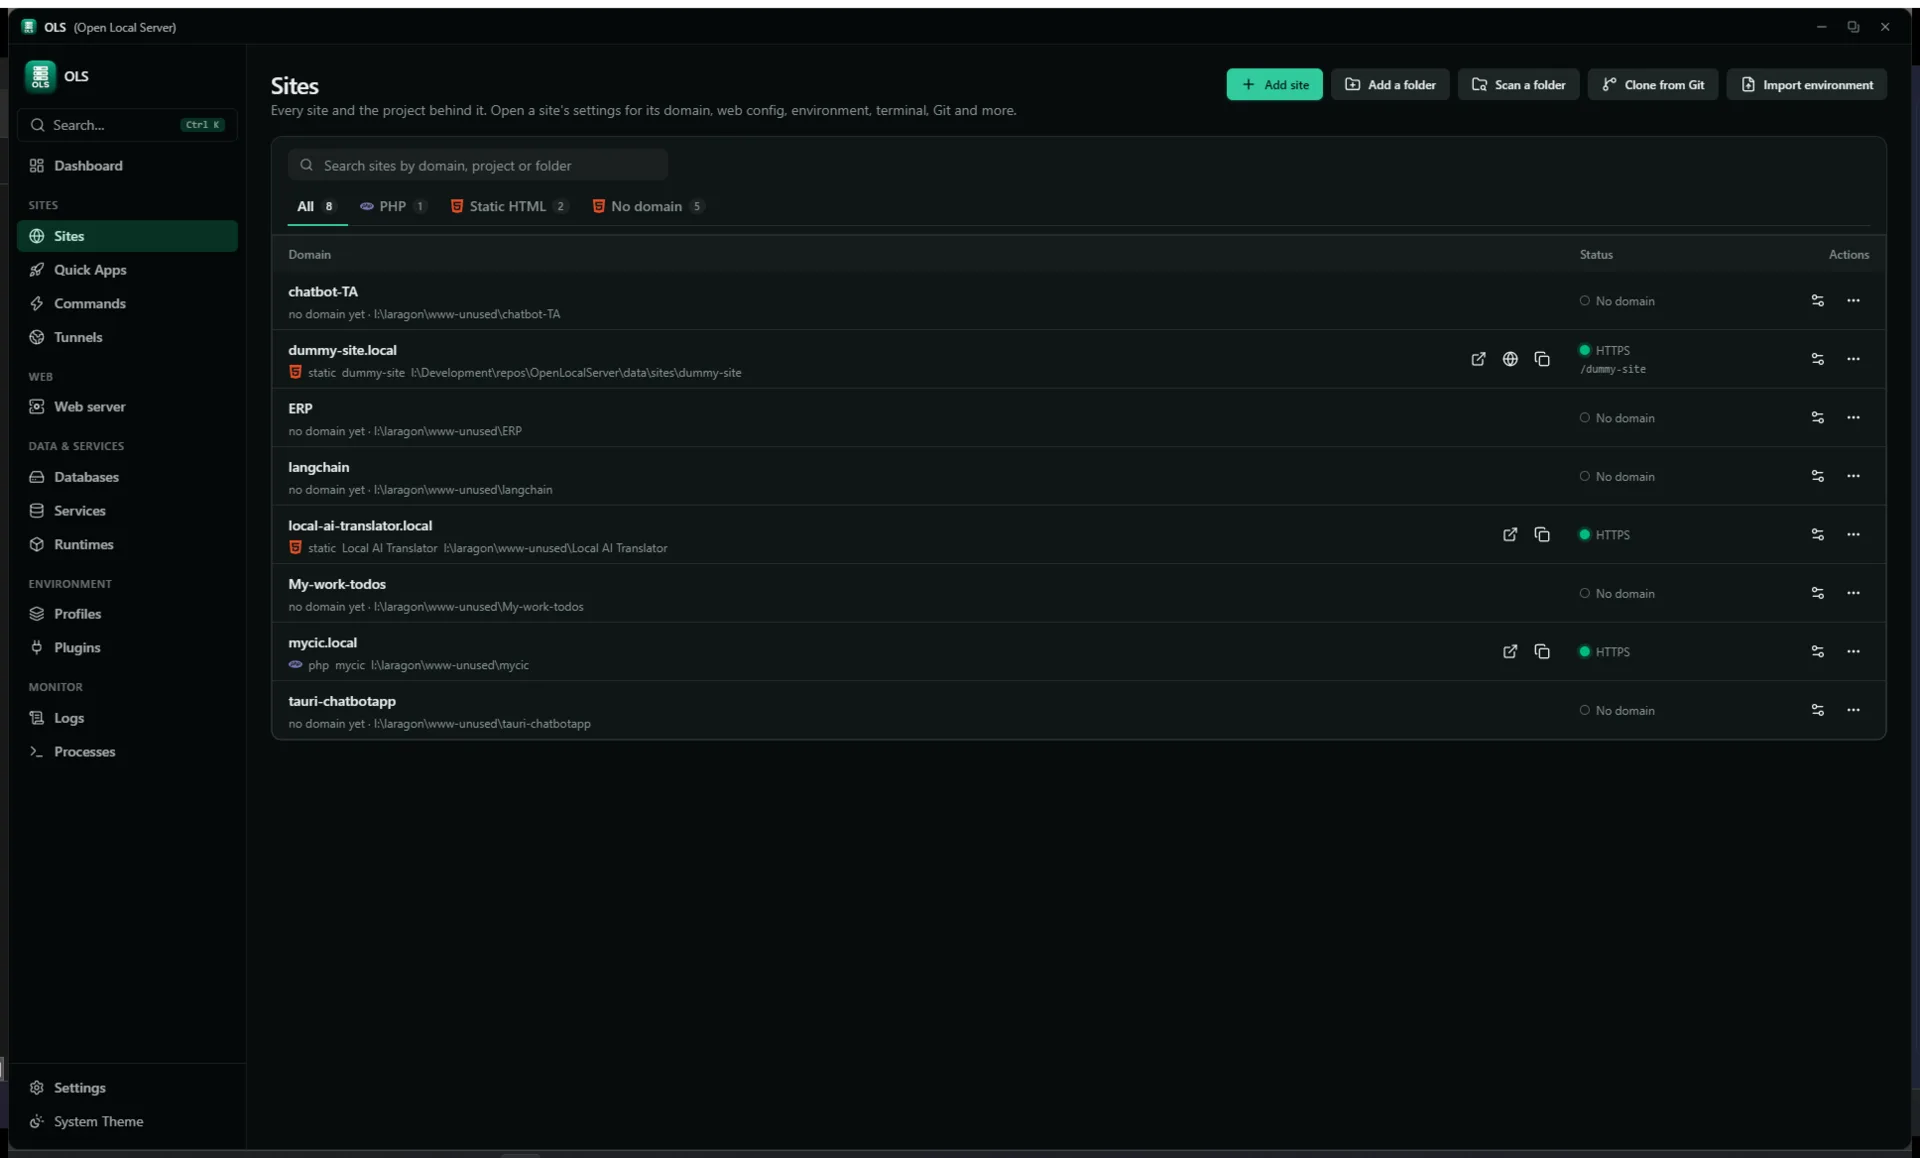The height and width of the screenshot is (1158, 1920).
Task: Open Settings at the sidebar bottom
Action: point(127,1088)
